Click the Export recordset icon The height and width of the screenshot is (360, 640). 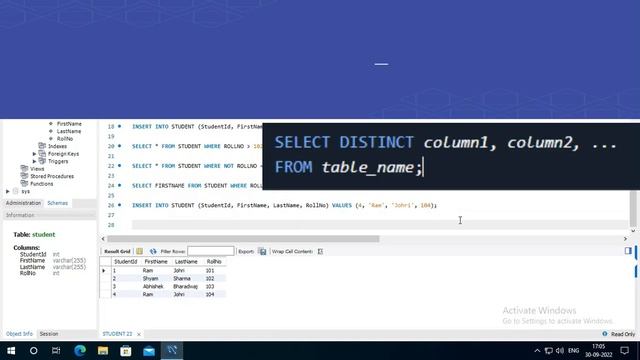tap(262, 251)
